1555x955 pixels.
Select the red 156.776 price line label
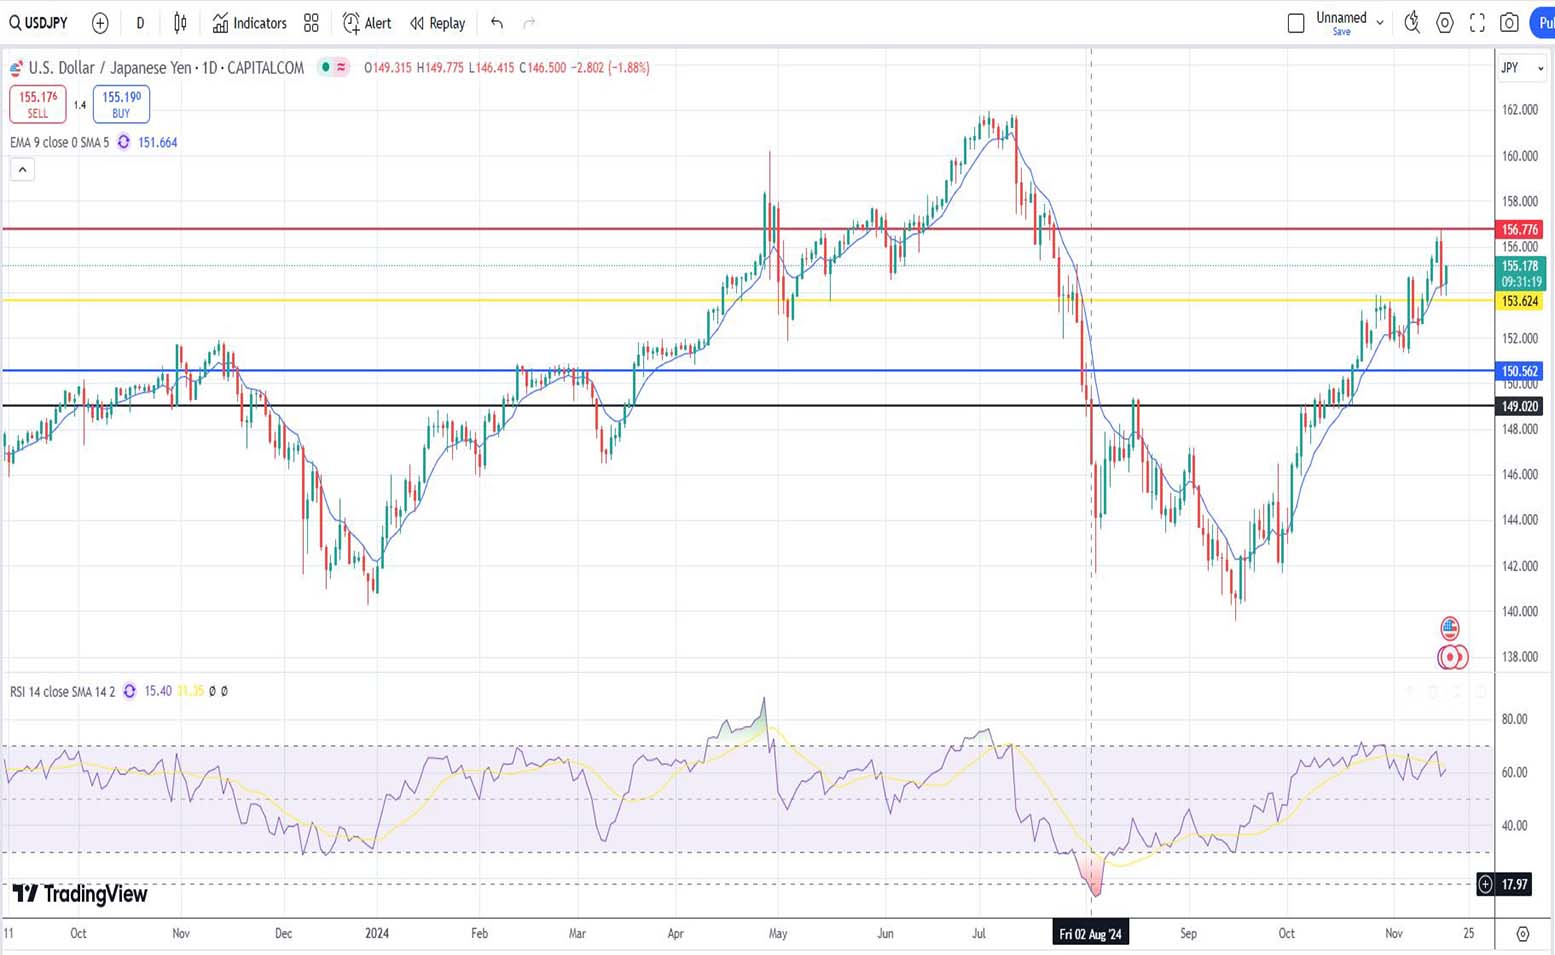pyautogui.click(x=1519, y=230)
